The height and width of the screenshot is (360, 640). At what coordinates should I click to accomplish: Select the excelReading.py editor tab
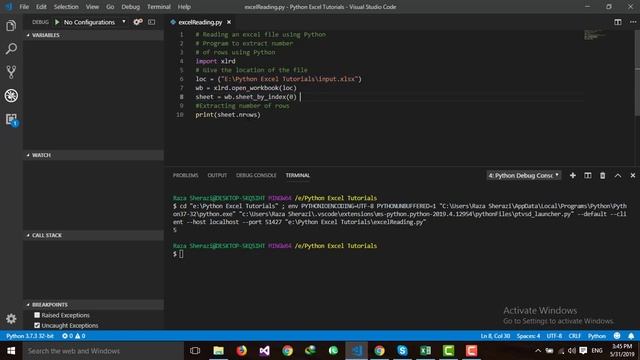point(200,22)
